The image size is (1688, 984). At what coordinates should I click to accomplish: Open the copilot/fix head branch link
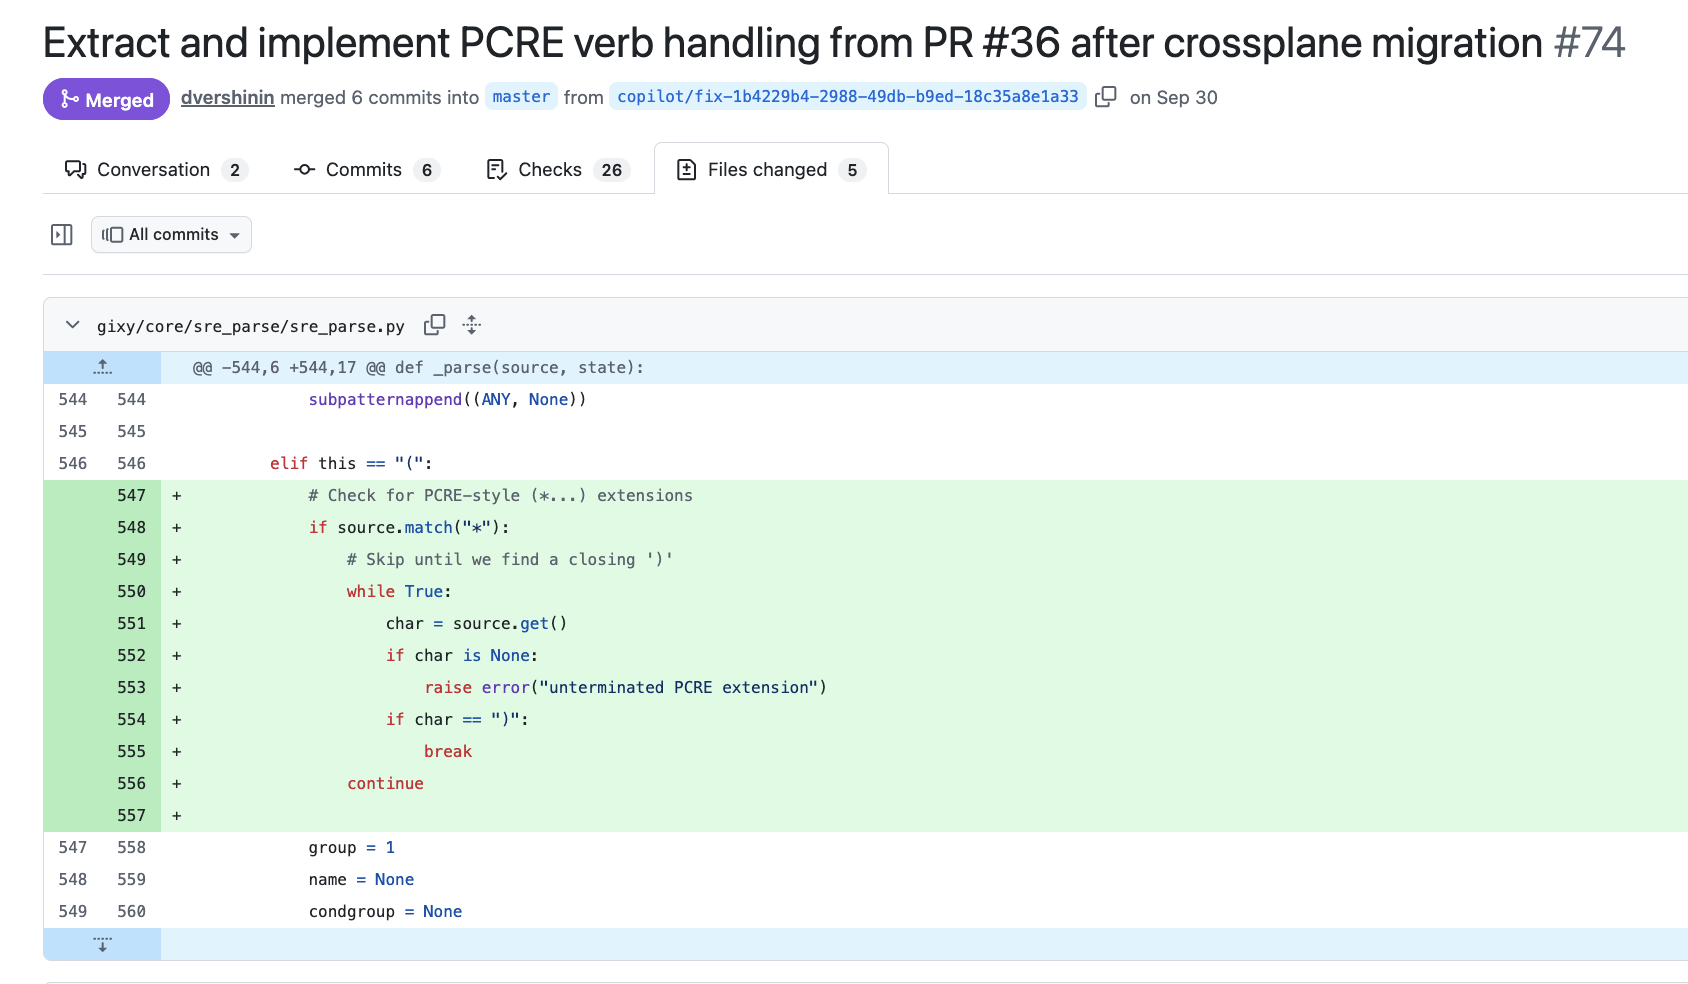click(847, 97)
